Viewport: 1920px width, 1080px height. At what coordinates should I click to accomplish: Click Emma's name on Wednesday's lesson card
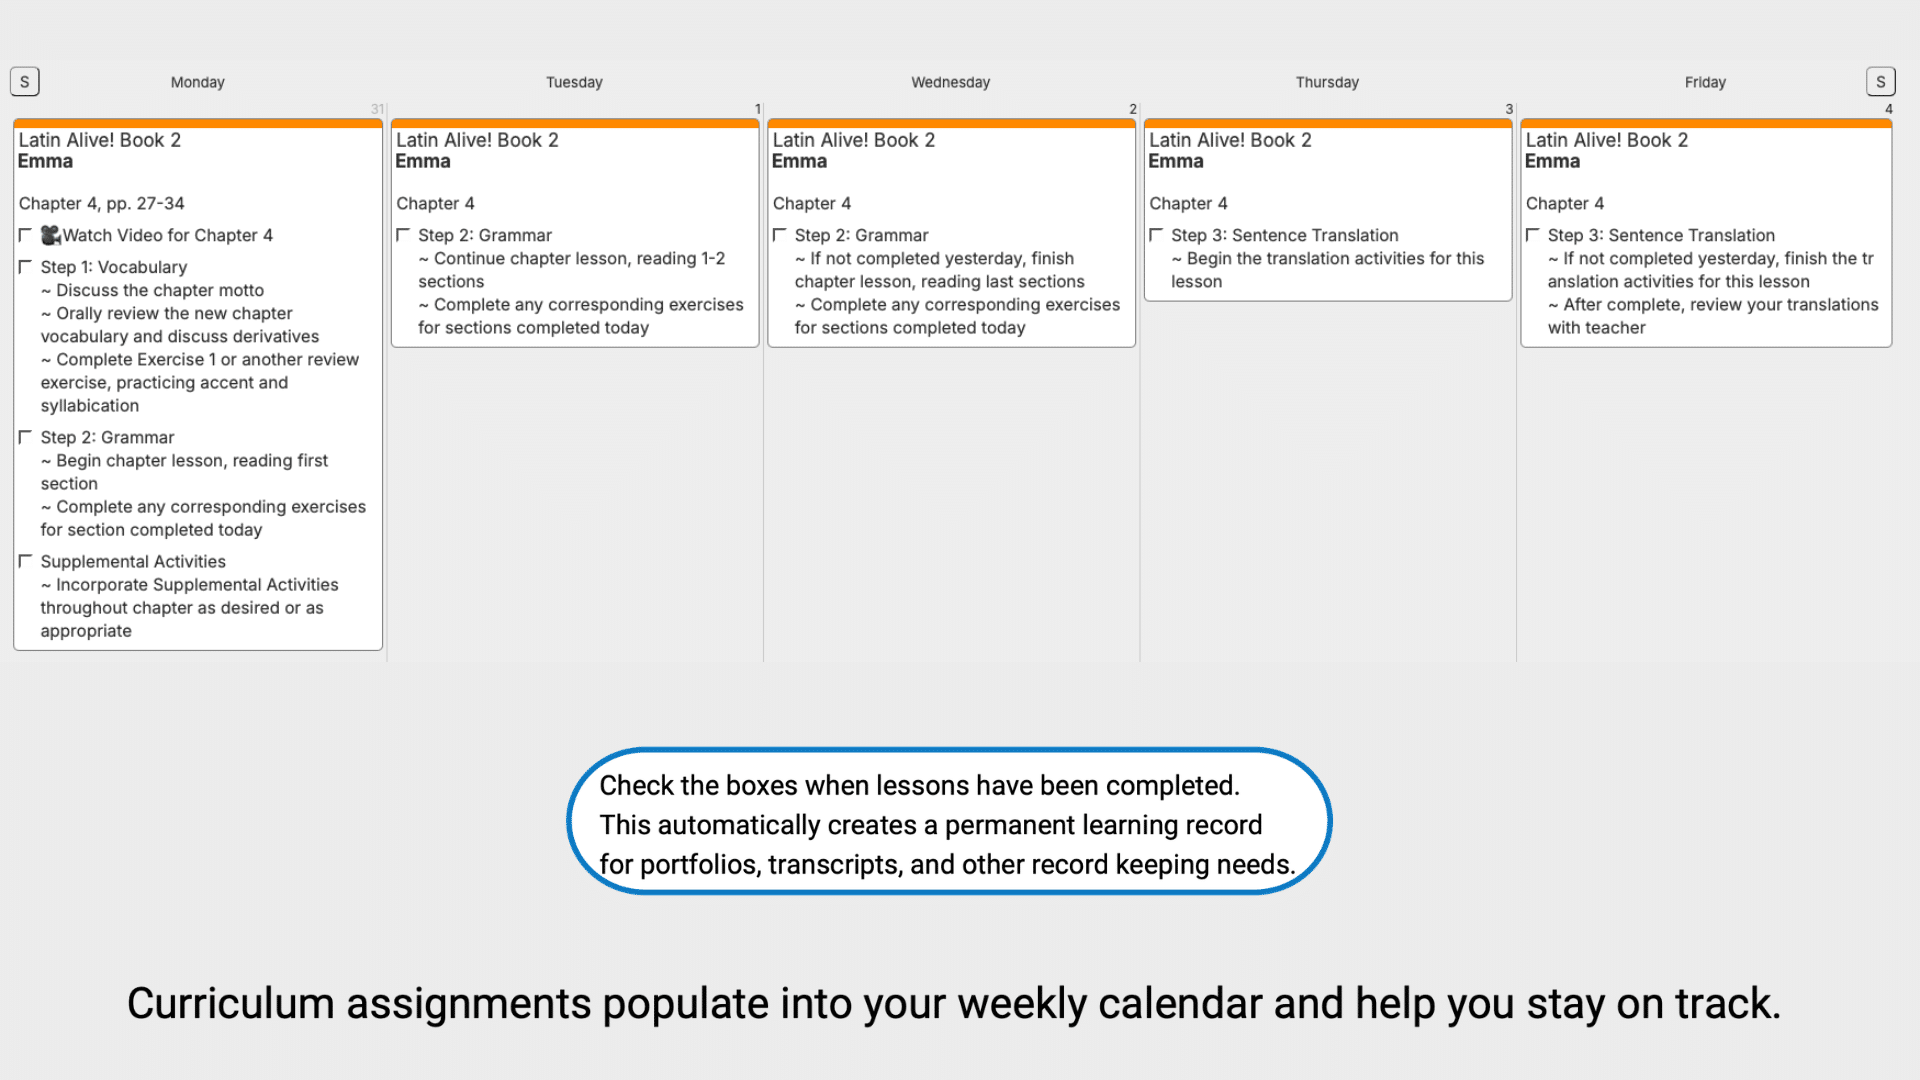(799, 162)
